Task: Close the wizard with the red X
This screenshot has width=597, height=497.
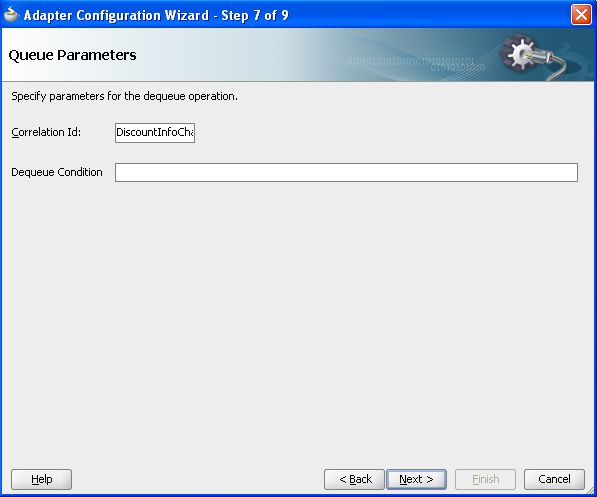Action: pos(581,15)
